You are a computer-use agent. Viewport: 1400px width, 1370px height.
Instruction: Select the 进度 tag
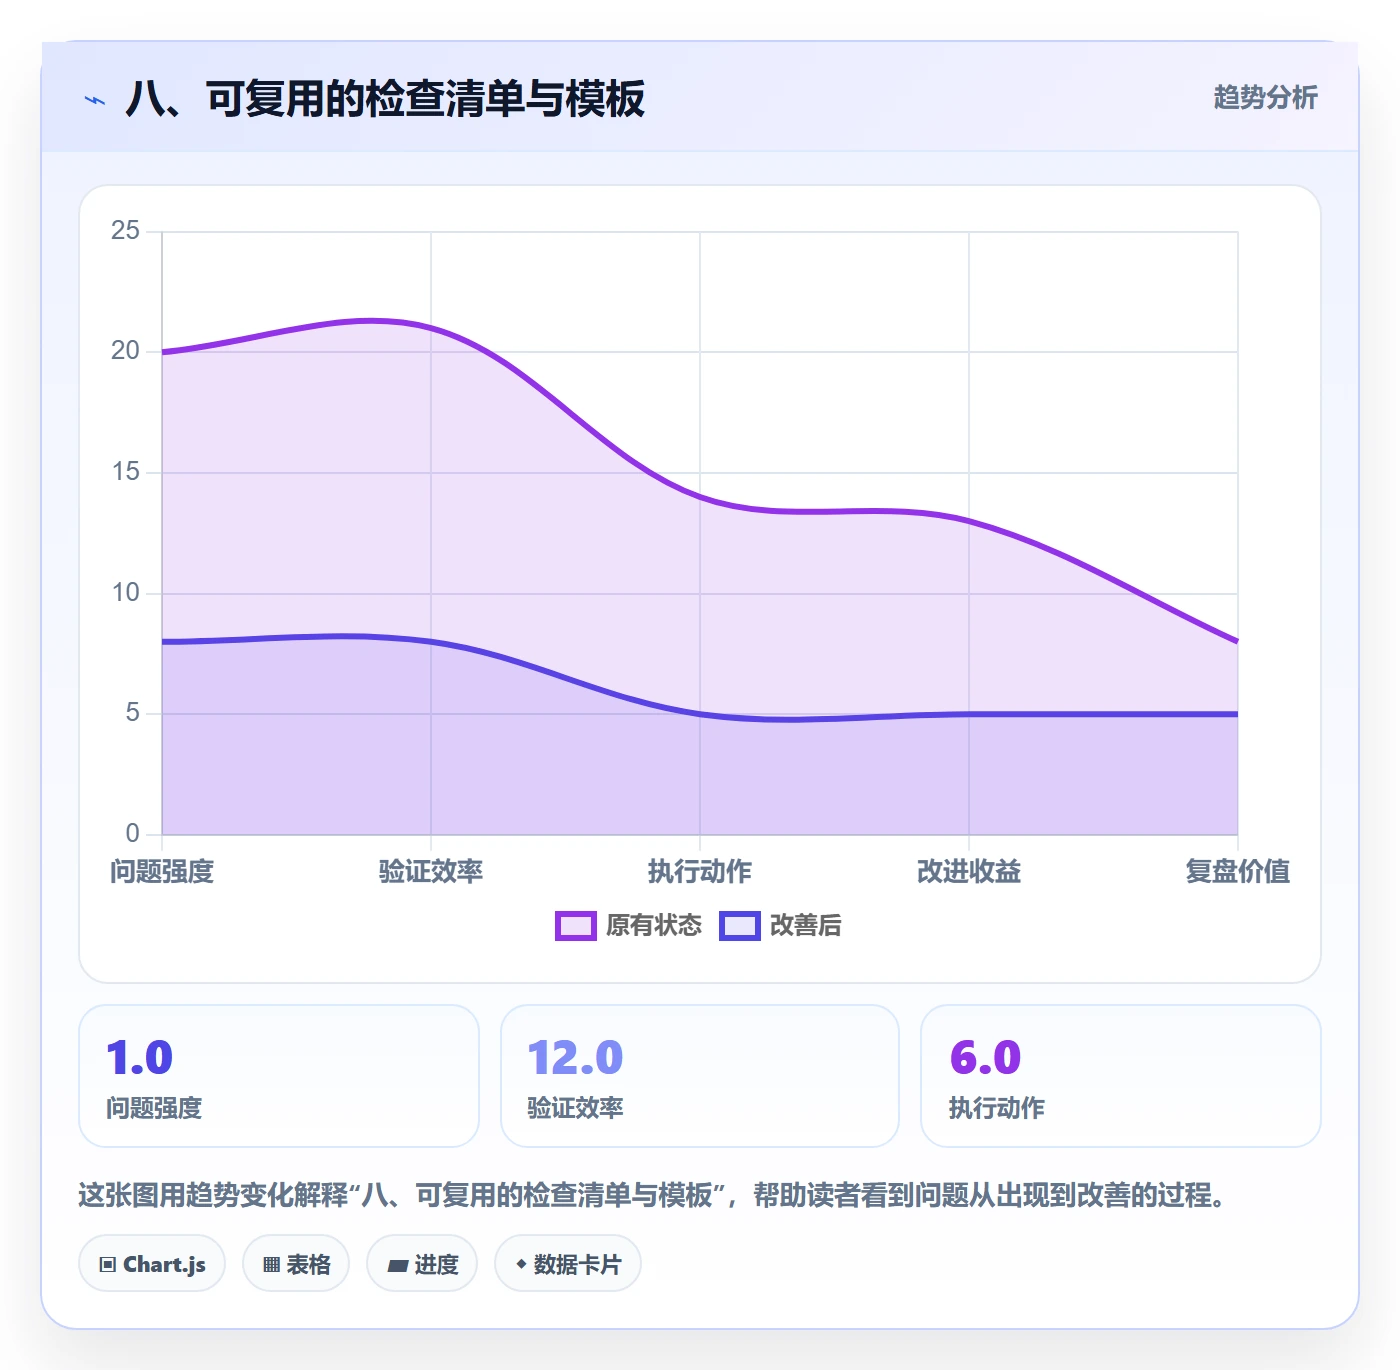coord(422,1264)
